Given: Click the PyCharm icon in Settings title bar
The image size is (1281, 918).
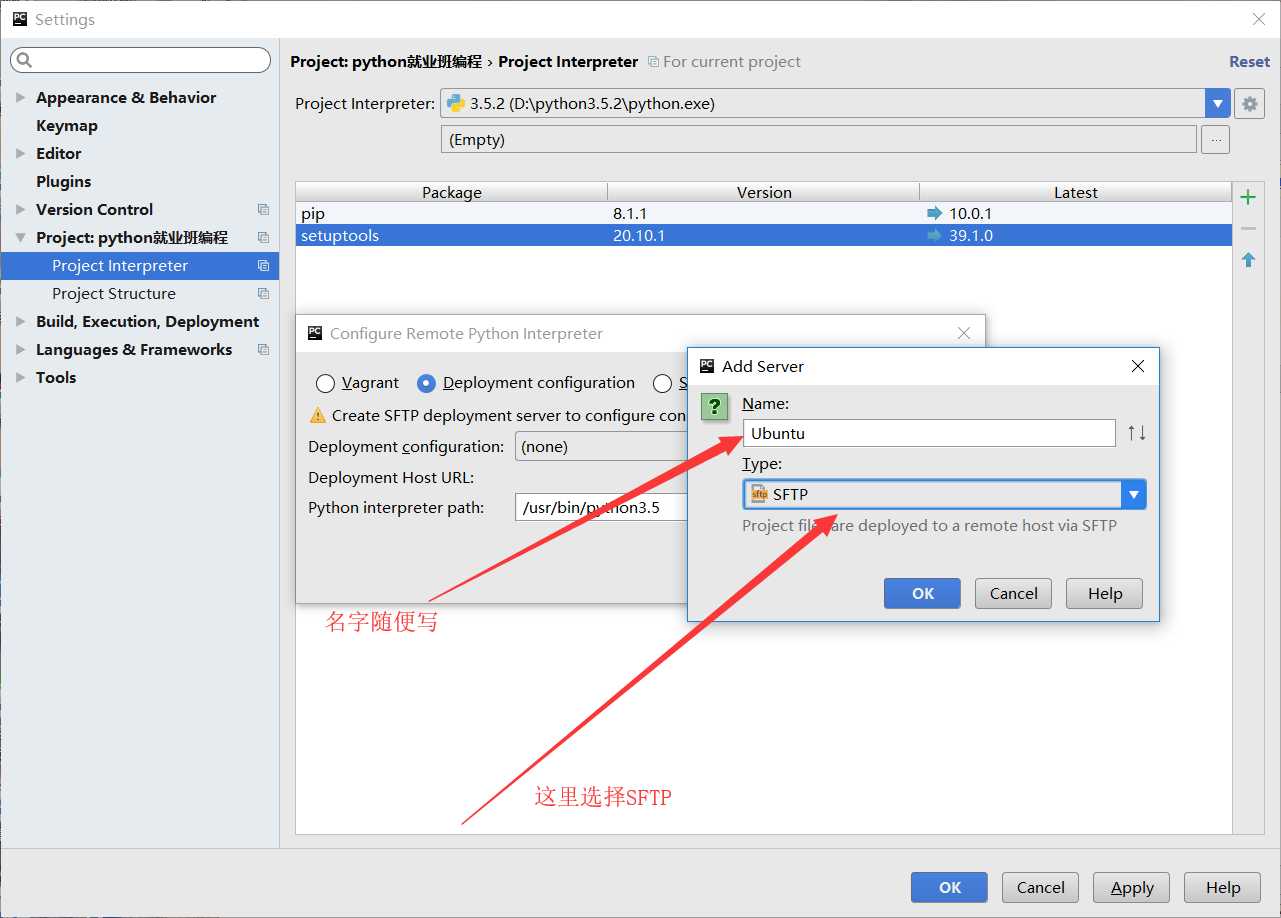Looking at the screenshot, I should click(x=20, y=19).
